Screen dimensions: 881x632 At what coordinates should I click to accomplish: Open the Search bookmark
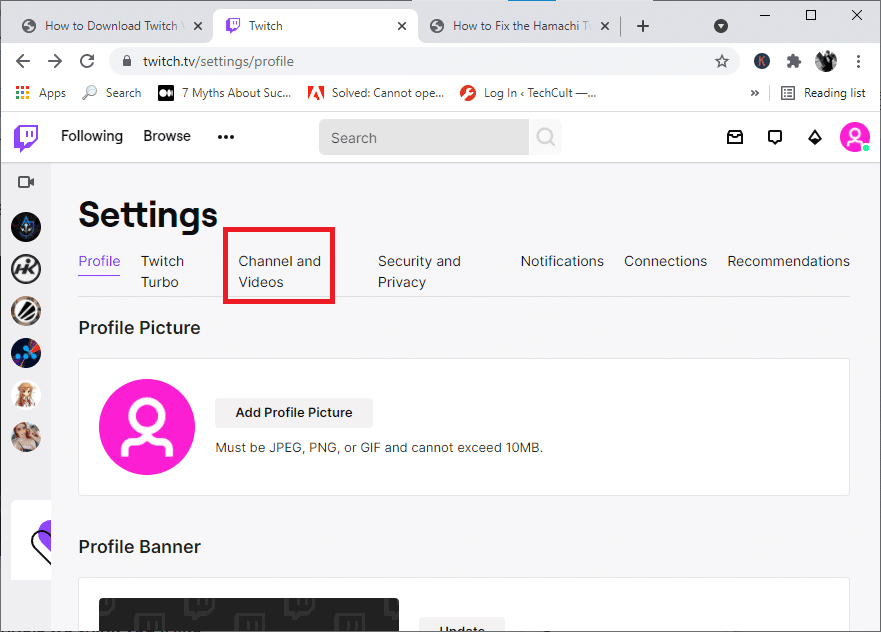coord(111,93)
